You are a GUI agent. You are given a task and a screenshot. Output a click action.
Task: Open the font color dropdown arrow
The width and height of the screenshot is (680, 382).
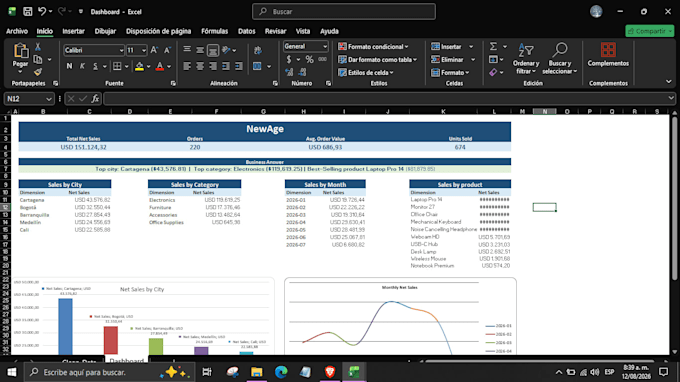pos(169,67)
